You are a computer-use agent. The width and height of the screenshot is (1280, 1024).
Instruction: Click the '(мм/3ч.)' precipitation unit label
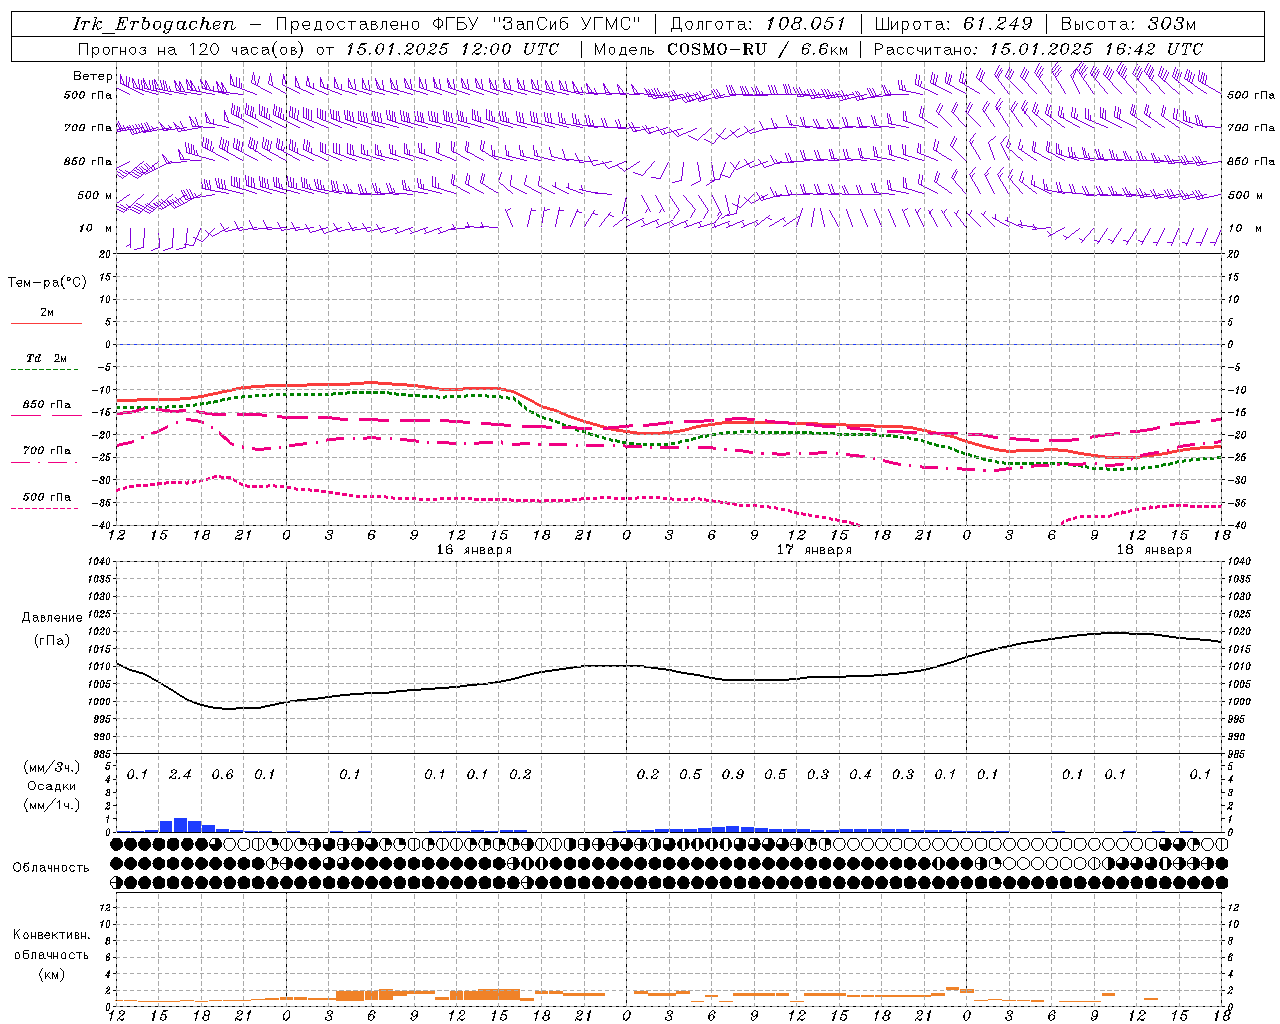click(x=51, y=768)
